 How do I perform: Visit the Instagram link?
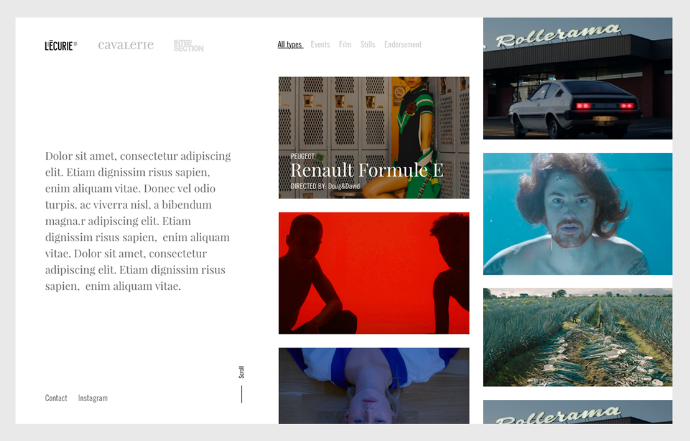point(93,398)
